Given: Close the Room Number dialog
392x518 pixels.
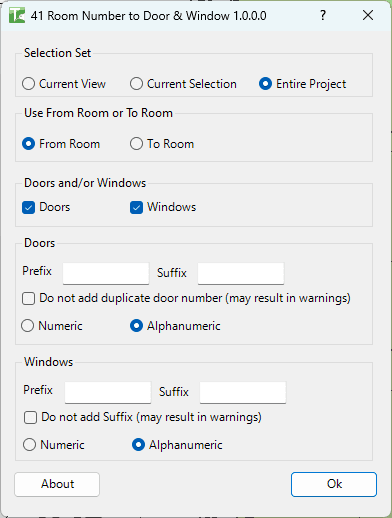Looking at the screenshot, I should (x=368, y=15).
